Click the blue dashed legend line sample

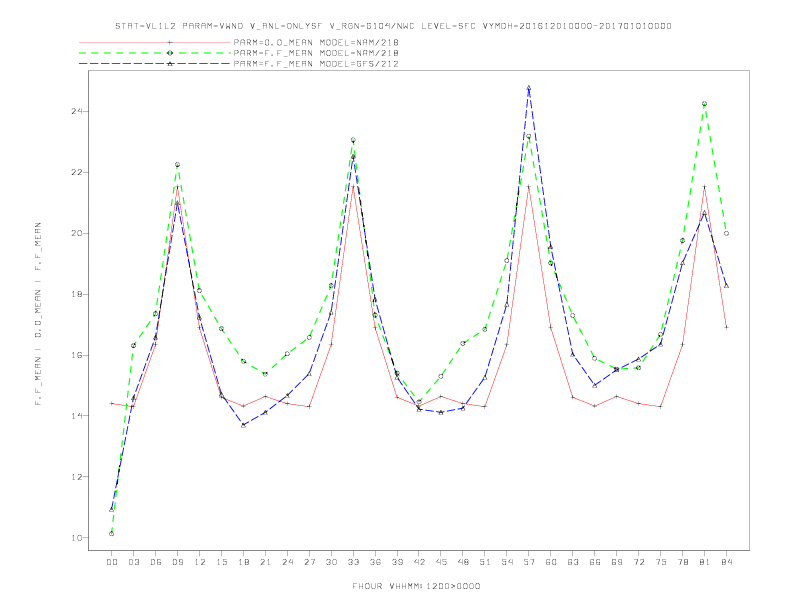click(155, 64)
